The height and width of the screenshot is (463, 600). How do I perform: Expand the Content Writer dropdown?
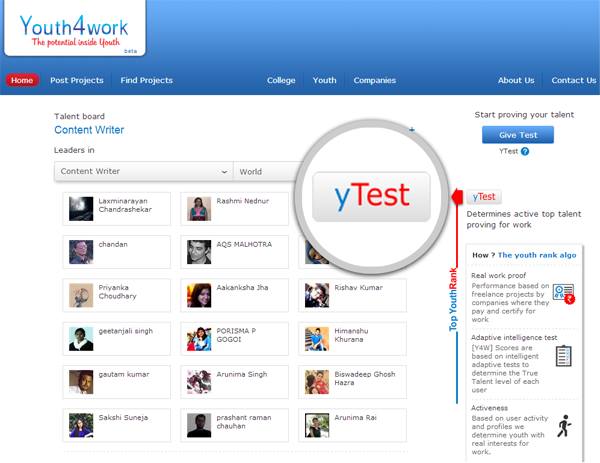click(x=144, y=171)
